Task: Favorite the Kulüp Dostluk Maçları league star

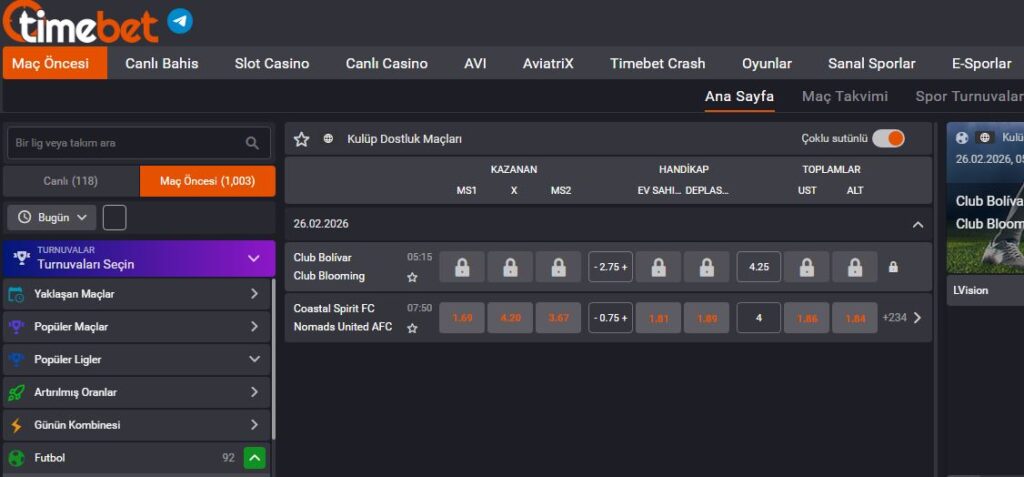Action: 301,139
